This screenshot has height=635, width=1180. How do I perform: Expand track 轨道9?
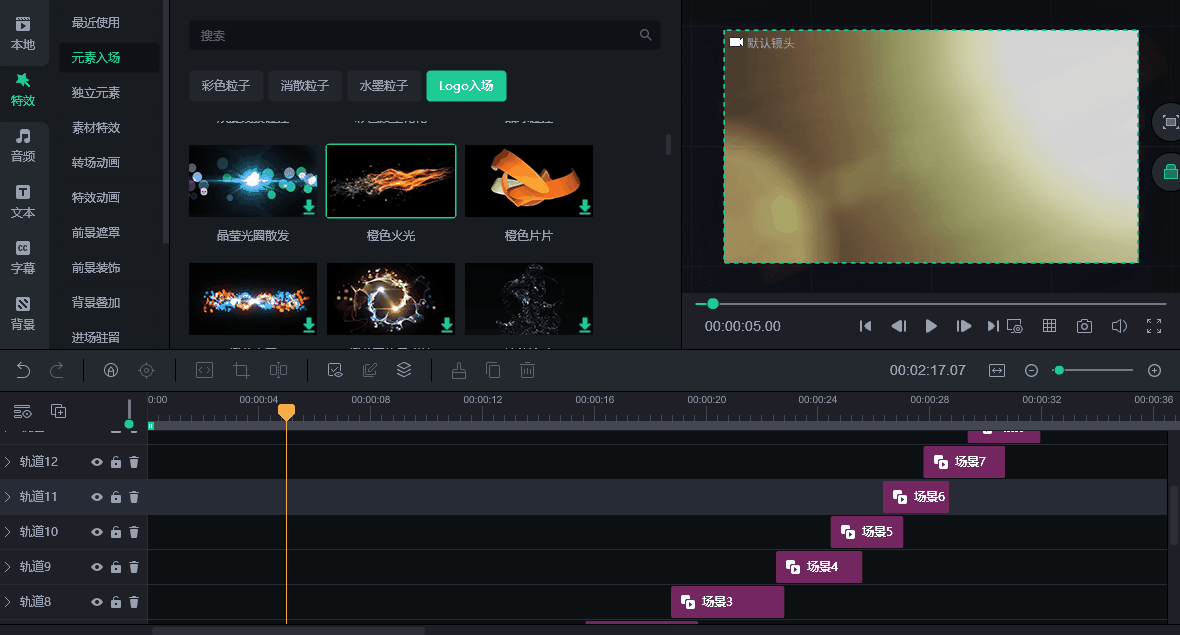[x=8, y=567]
